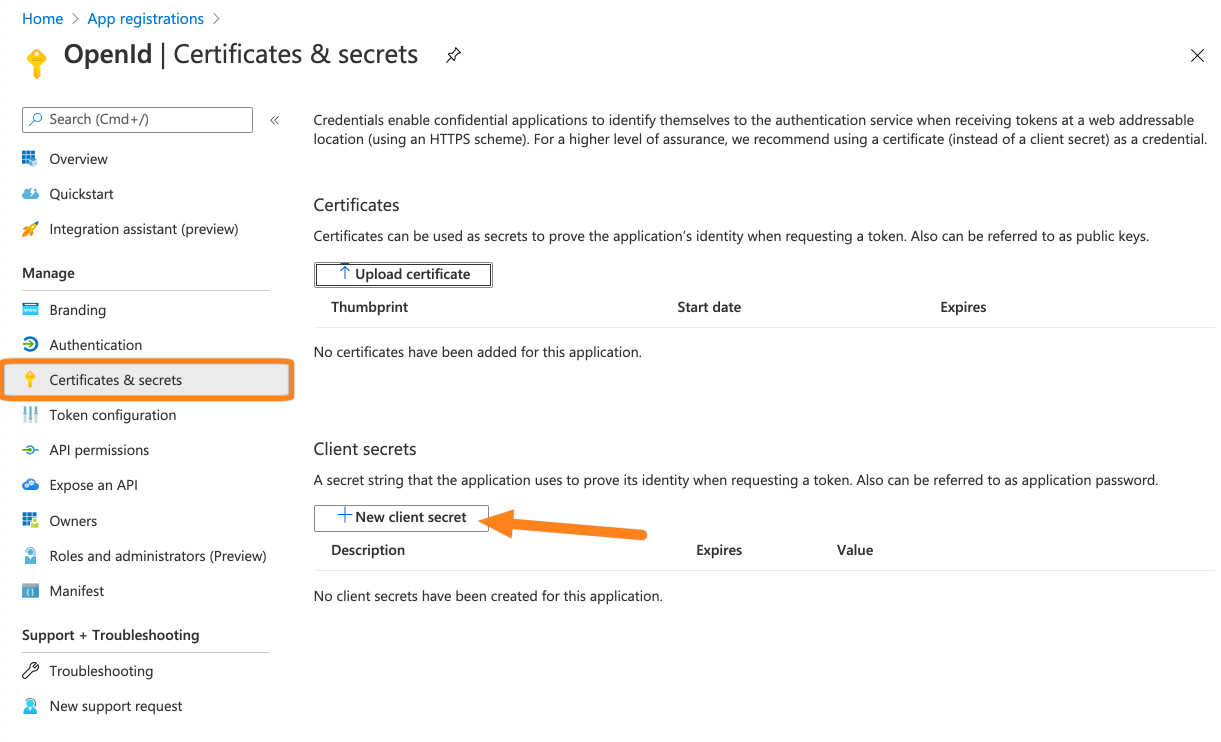Screen dimensions: 1221x742
Task: Click the Authentication icon
Action: [30, 345]
